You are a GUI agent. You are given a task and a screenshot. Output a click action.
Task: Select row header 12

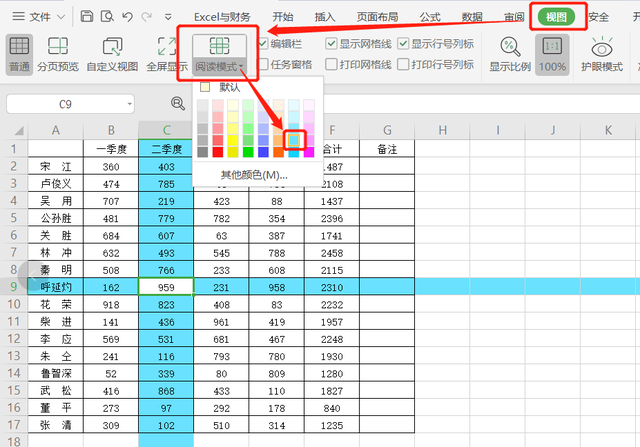point(13,339)
